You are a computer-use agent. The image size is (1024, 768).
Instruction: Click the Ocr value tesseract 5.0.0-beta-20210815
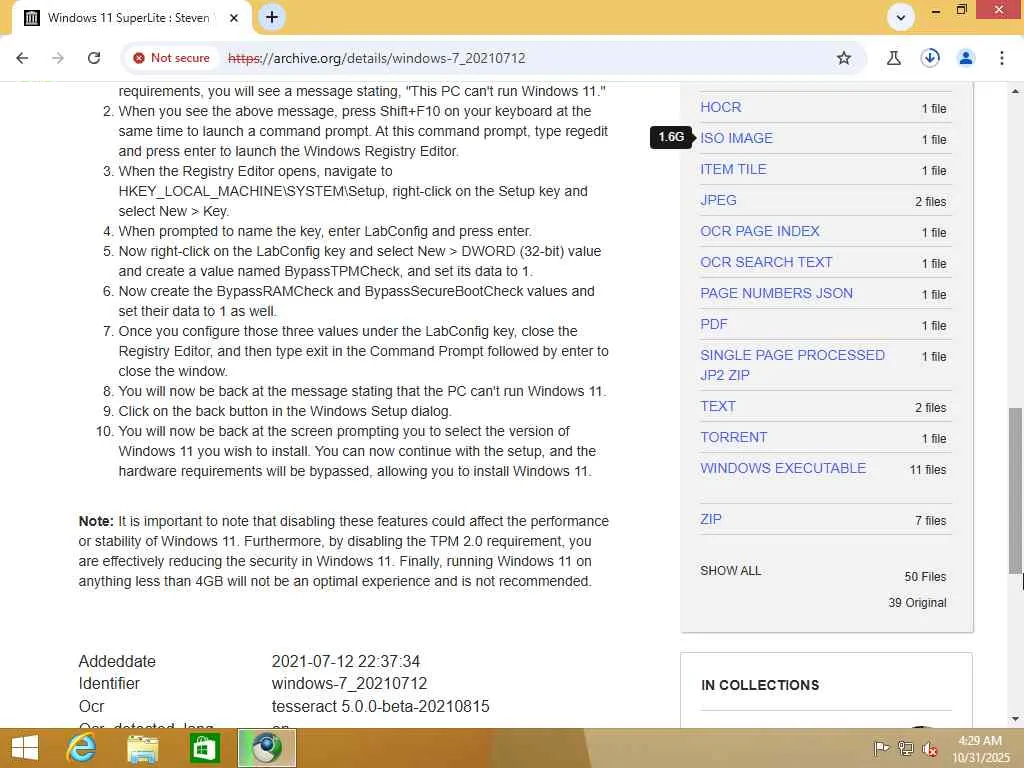[380, 707]
